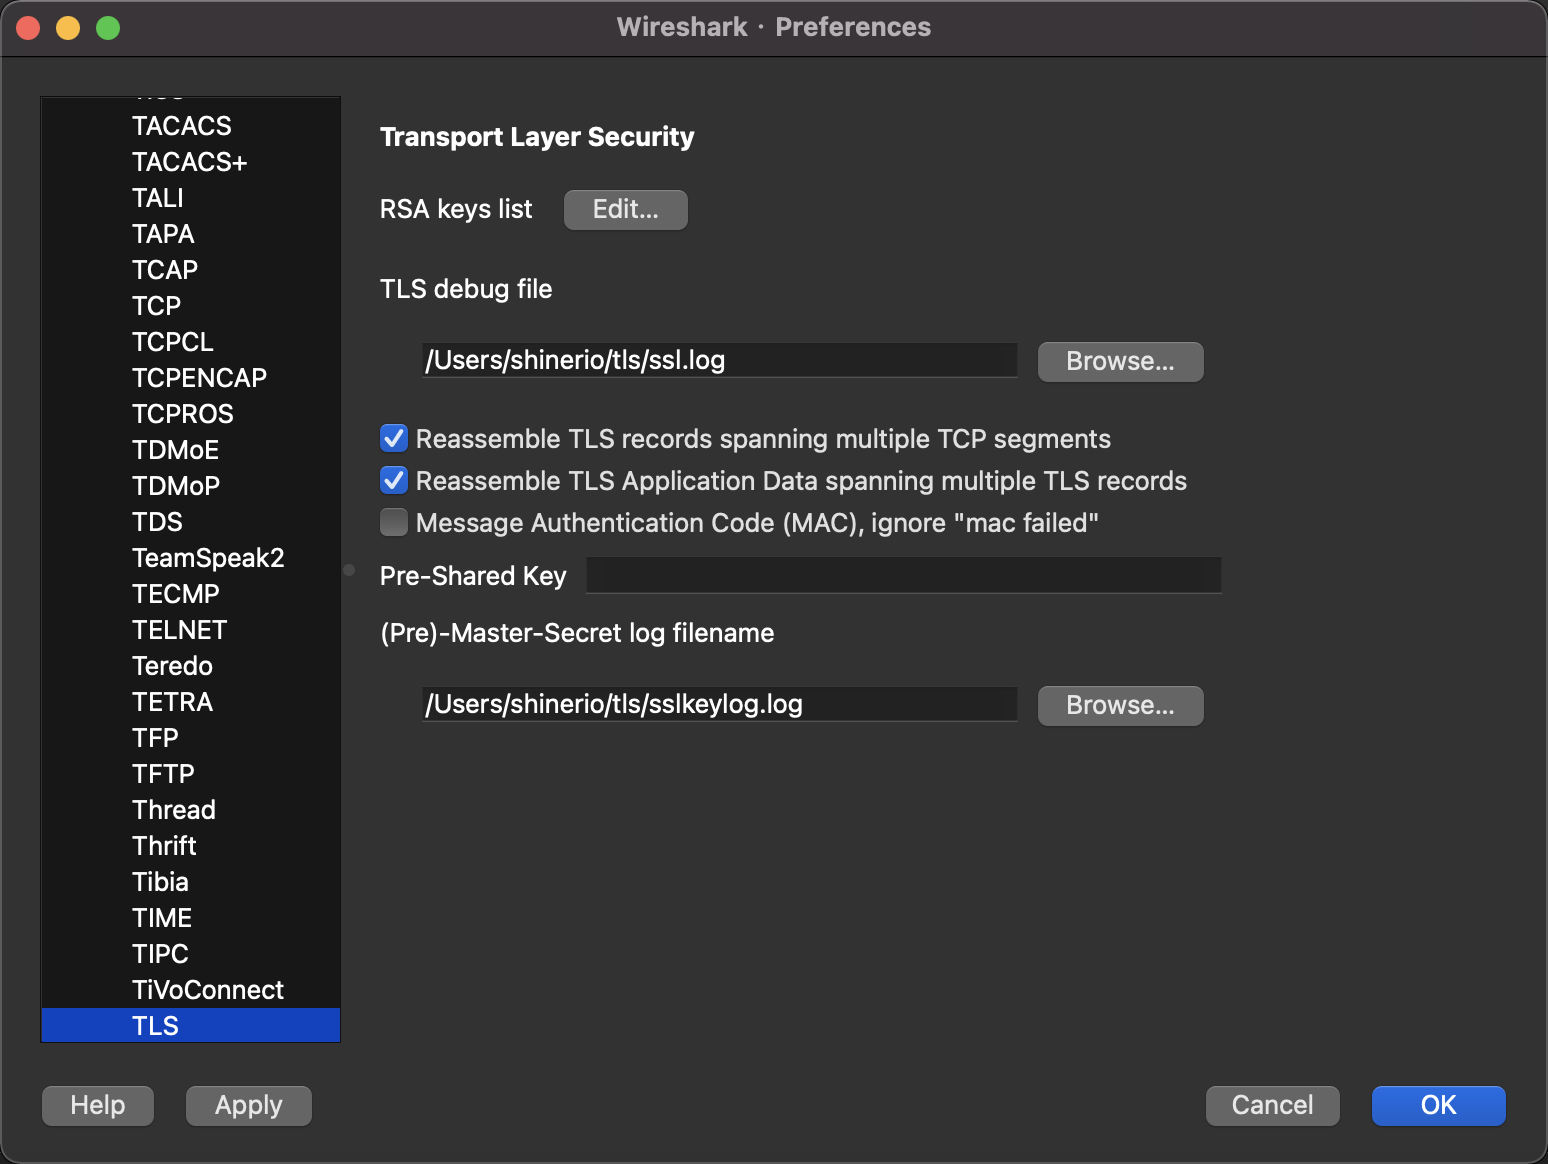1548x1164 pixels.
Task: Choose TELNET from the protocol list
Action: click(x=180, y=630)
